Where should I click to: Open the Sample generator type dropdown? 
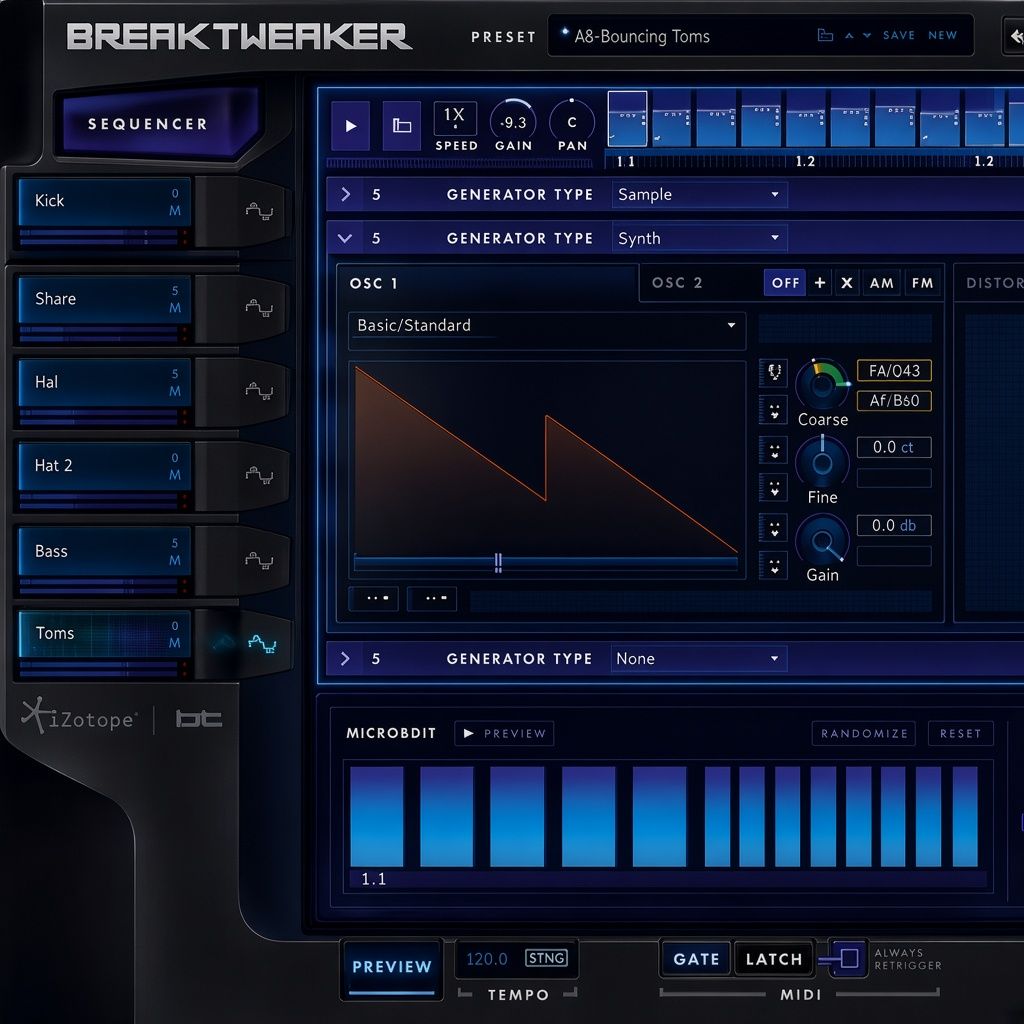(x=699, y=195)
